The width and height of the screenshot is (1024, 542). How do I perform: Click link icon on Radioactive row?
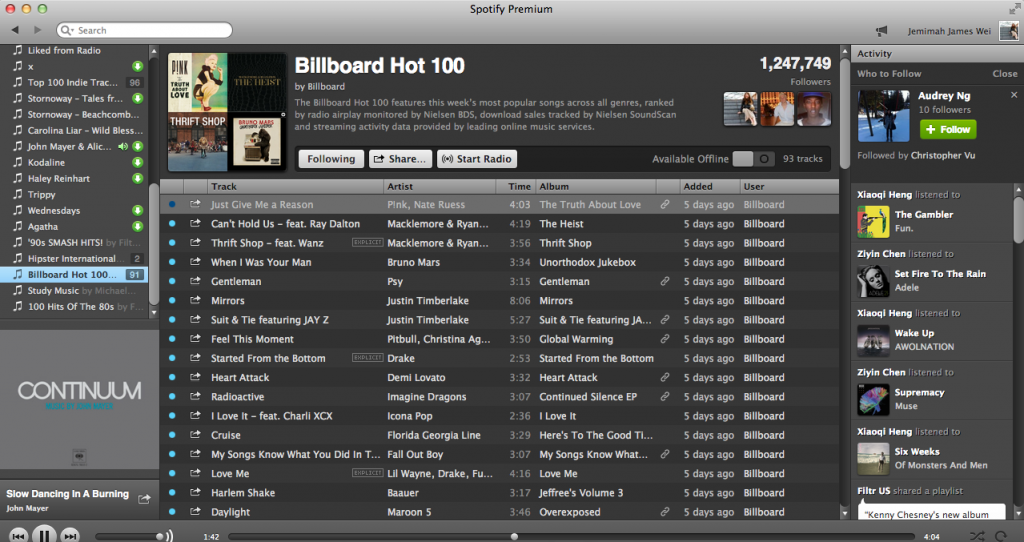click(x=665, y=396)
